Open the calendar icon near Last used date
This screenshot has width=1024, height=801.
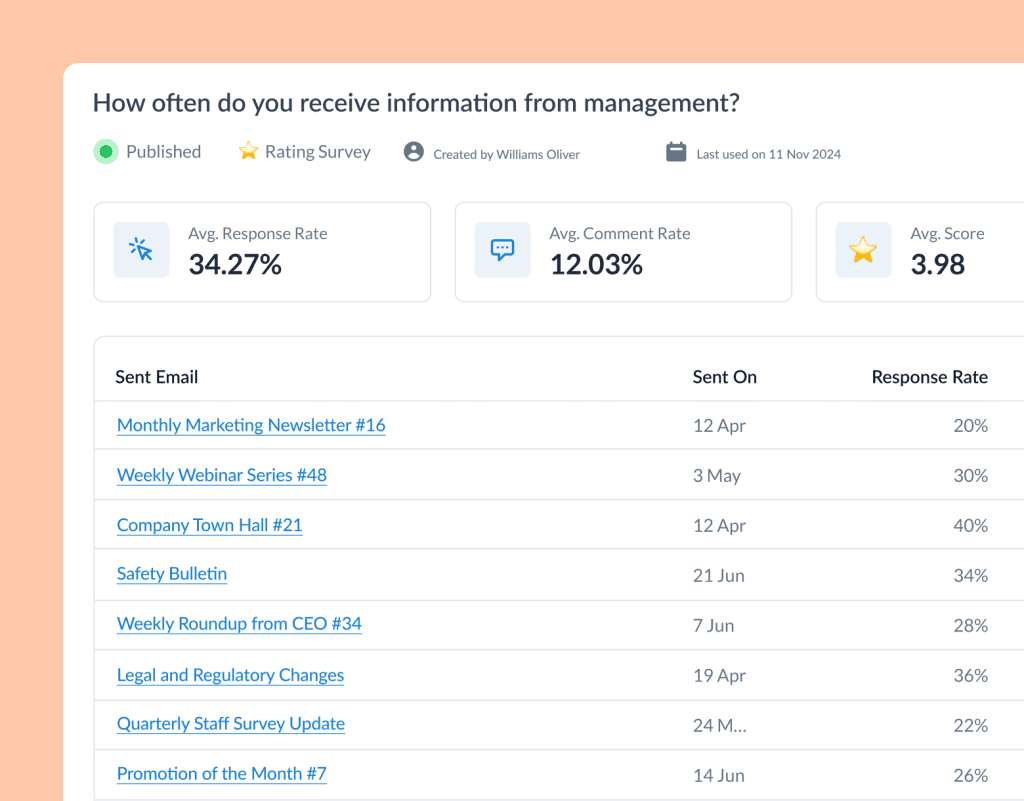(x=676, y=152)
